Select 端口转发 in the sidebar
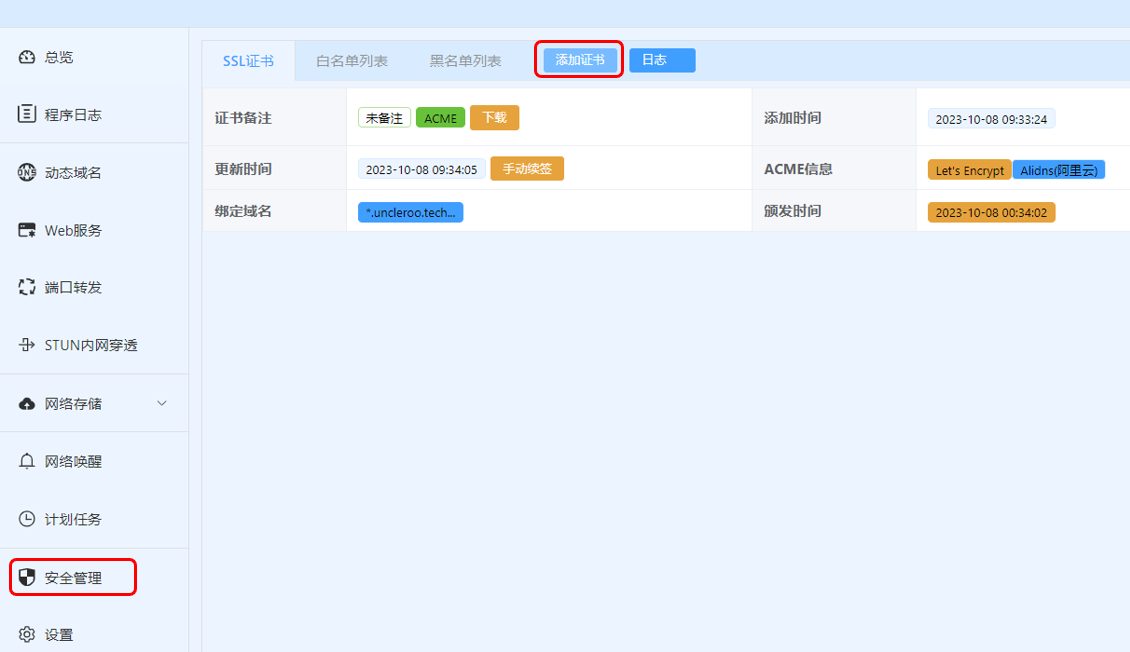Image resolution: width=1130 pixels, height=652 pixels. point(73,287)
